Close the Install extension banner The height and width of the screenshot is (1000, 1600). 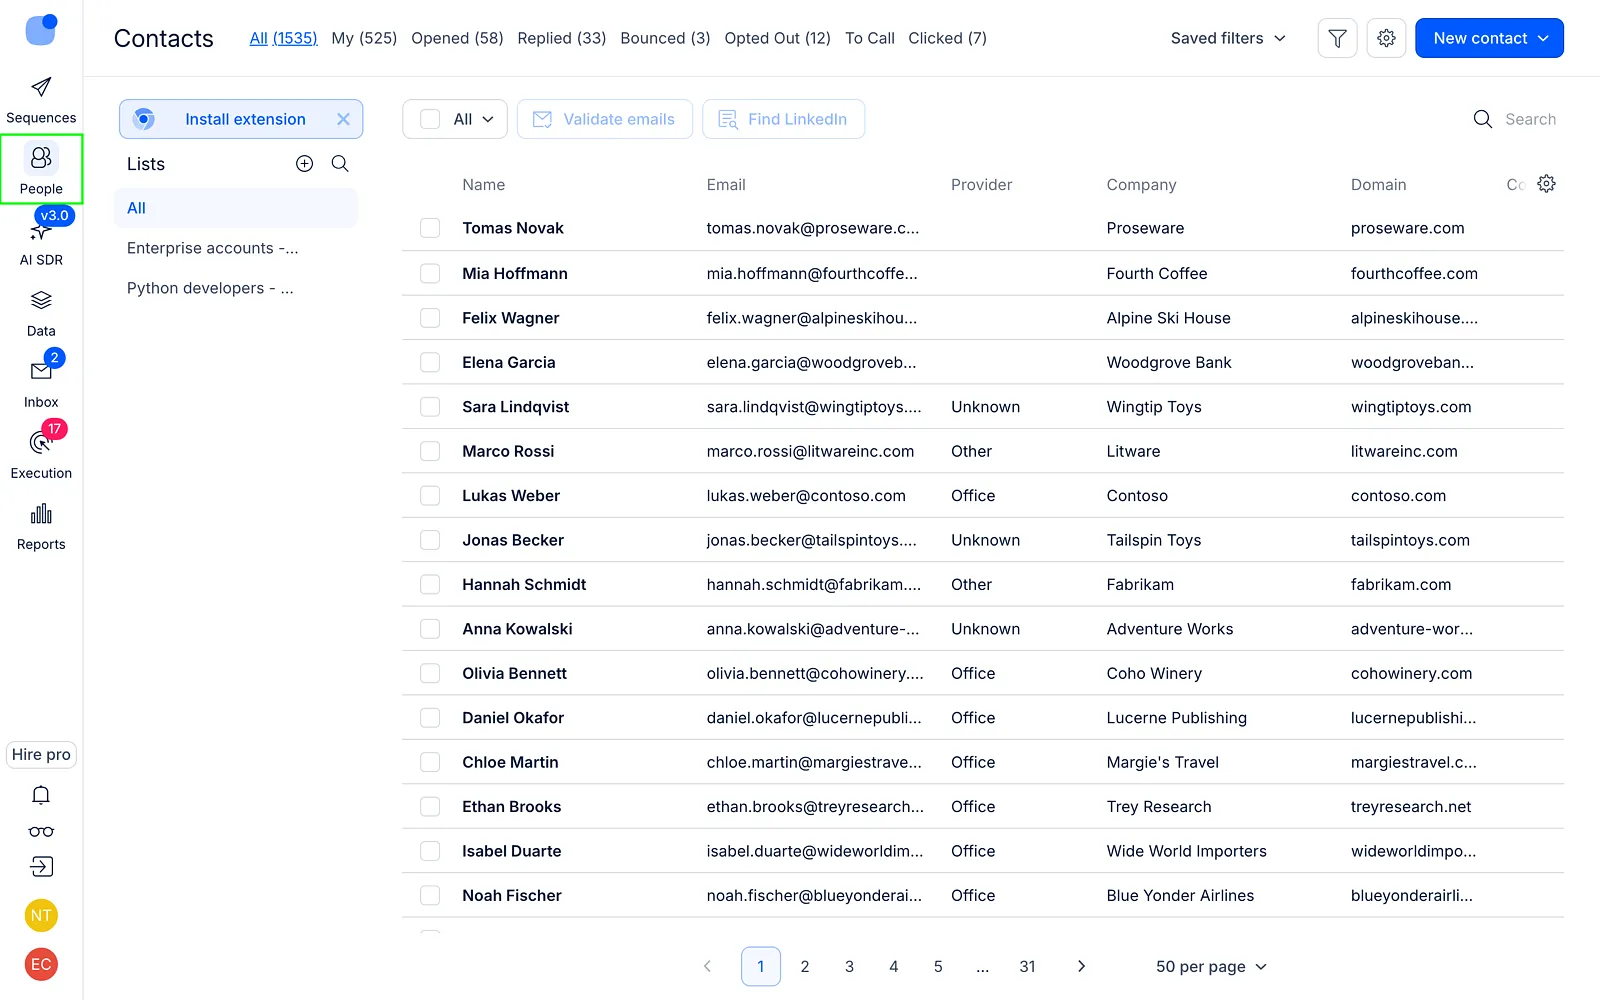point(343,119)
